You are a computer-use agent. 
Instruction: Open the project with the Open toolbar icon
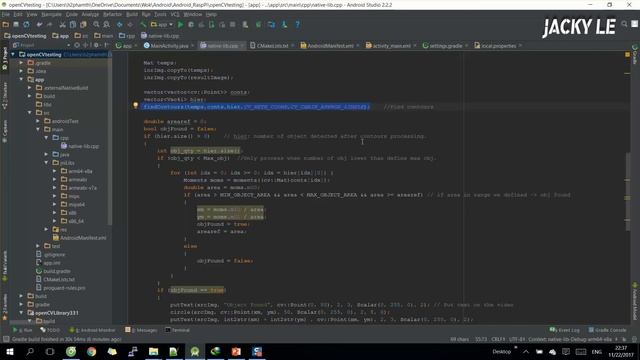6,24
